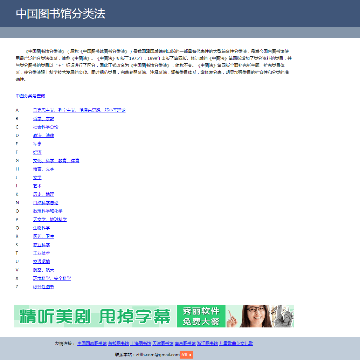Open category T 工业技术 link
This screenshot has height=360, width=360.
point(41,253)
